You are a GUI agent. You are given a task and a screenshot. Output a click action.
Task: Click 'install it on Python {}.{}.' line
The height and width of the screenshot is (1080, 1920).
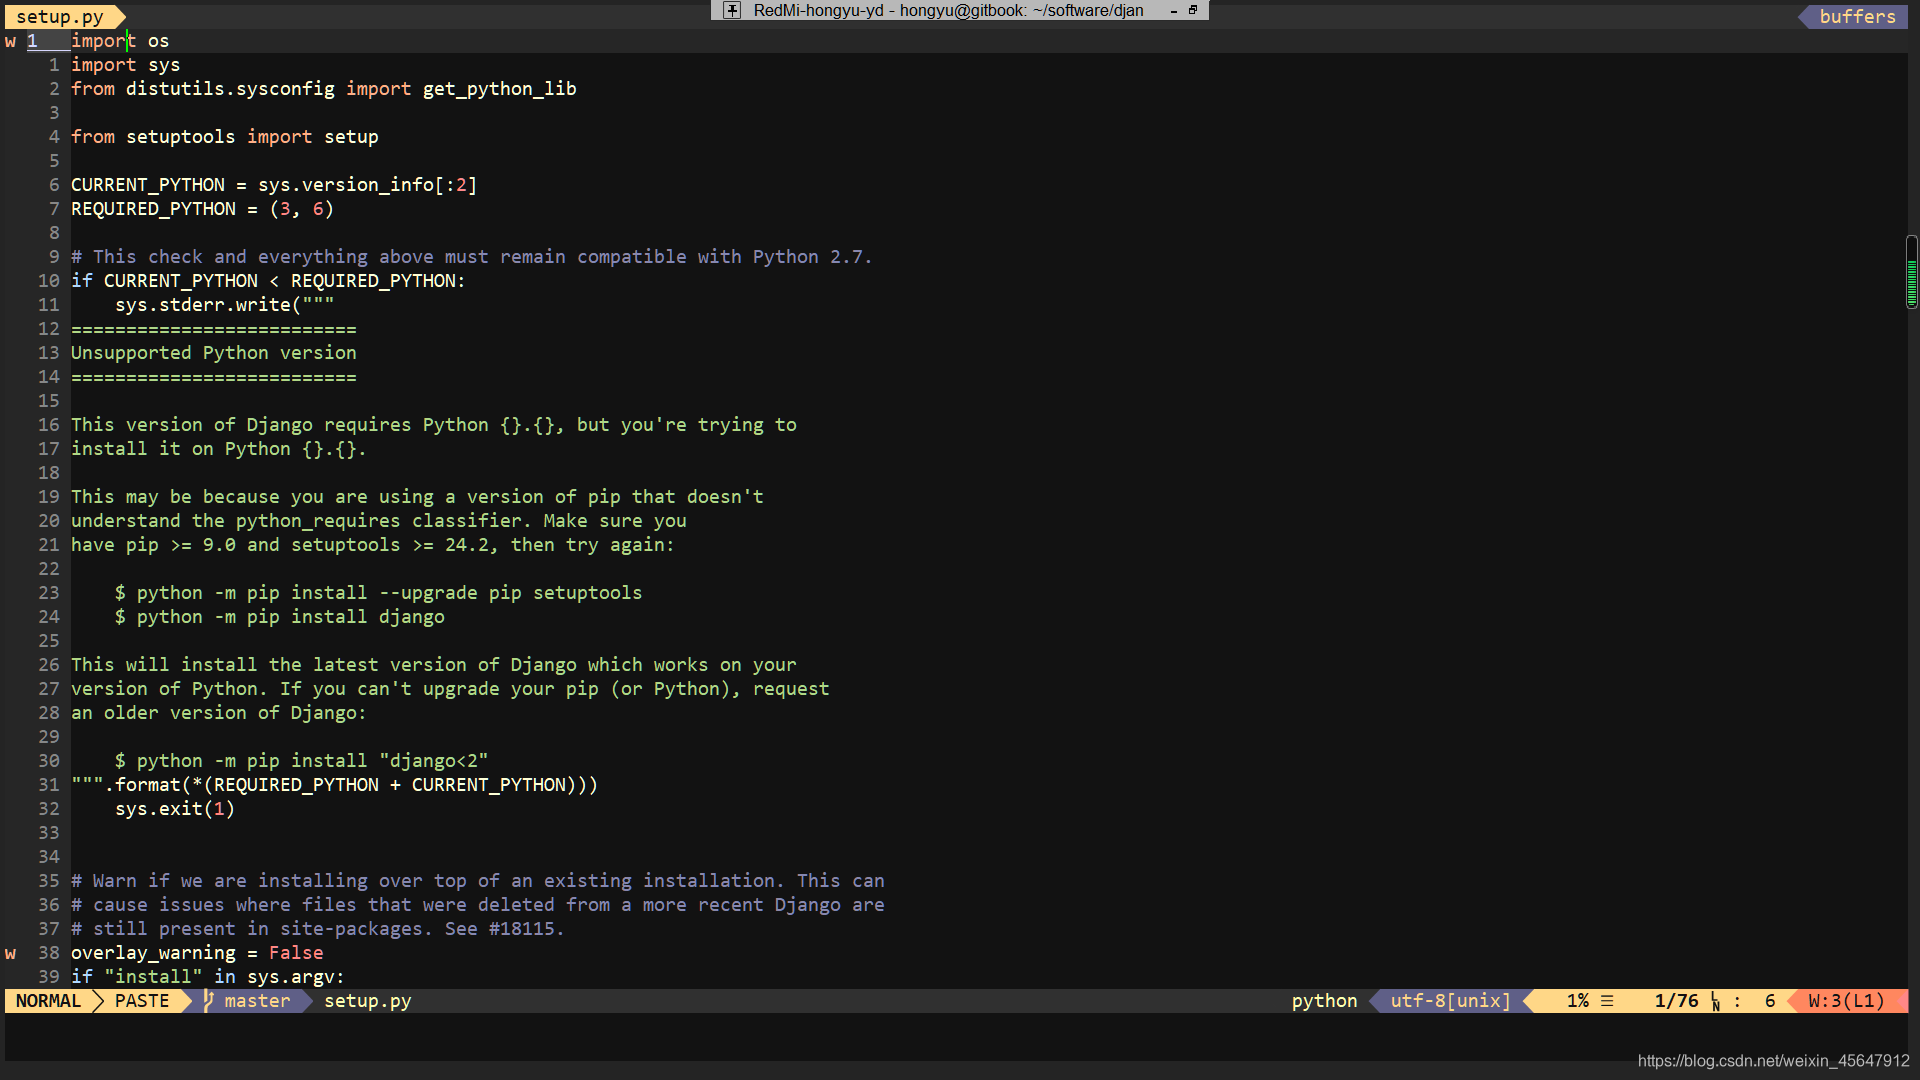pos(218,449)
